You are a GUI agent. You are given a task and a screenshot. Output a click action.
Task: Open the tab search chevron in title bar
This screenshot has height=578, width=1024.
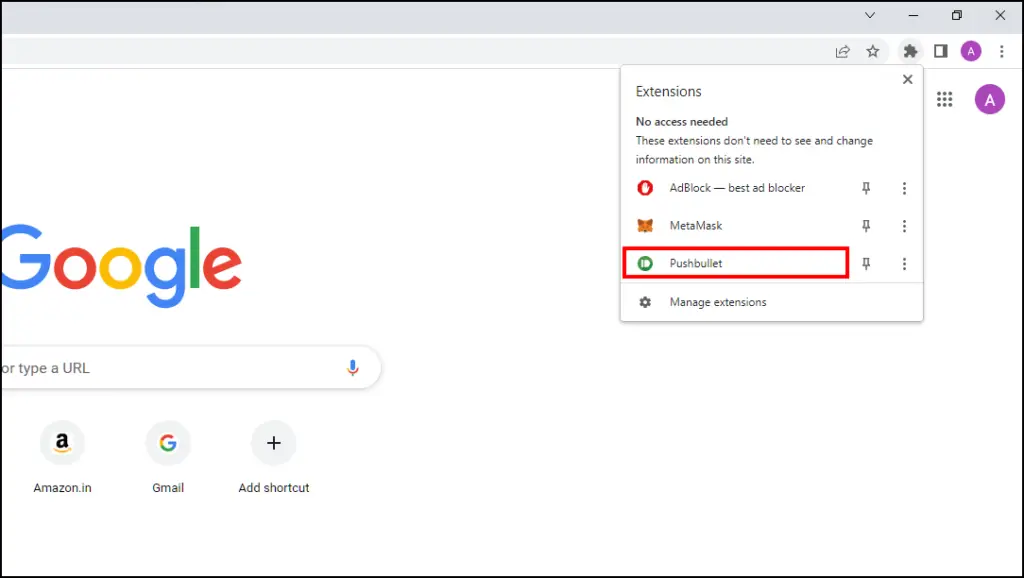[x=870, y=15]
